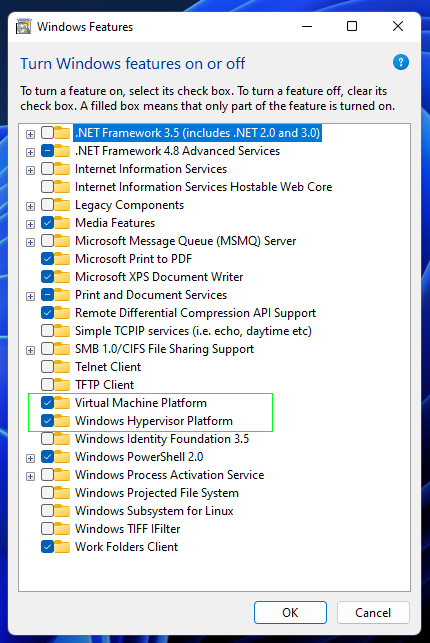
Task: Click the folder icon beside Microsoft Print to PDF
Action: click(62, 259)
